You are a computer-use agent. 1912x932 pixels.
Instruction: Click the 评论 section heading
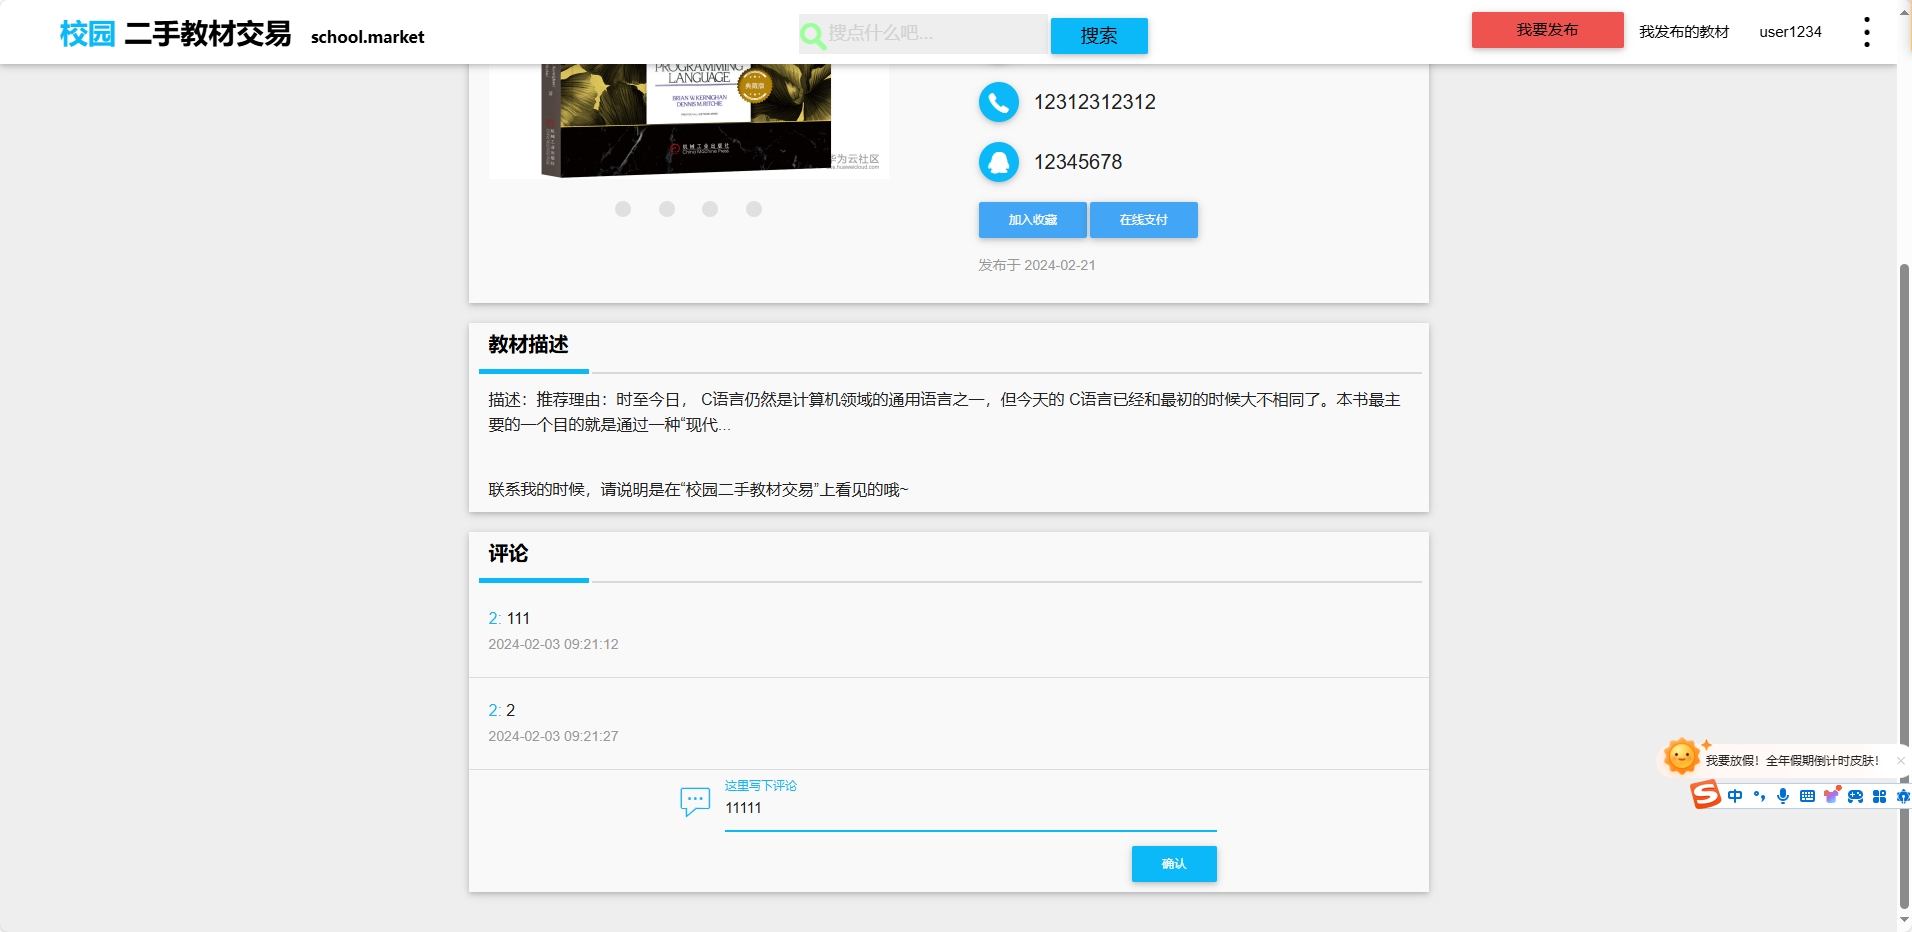pyautogui.click(x=508, y=554)
